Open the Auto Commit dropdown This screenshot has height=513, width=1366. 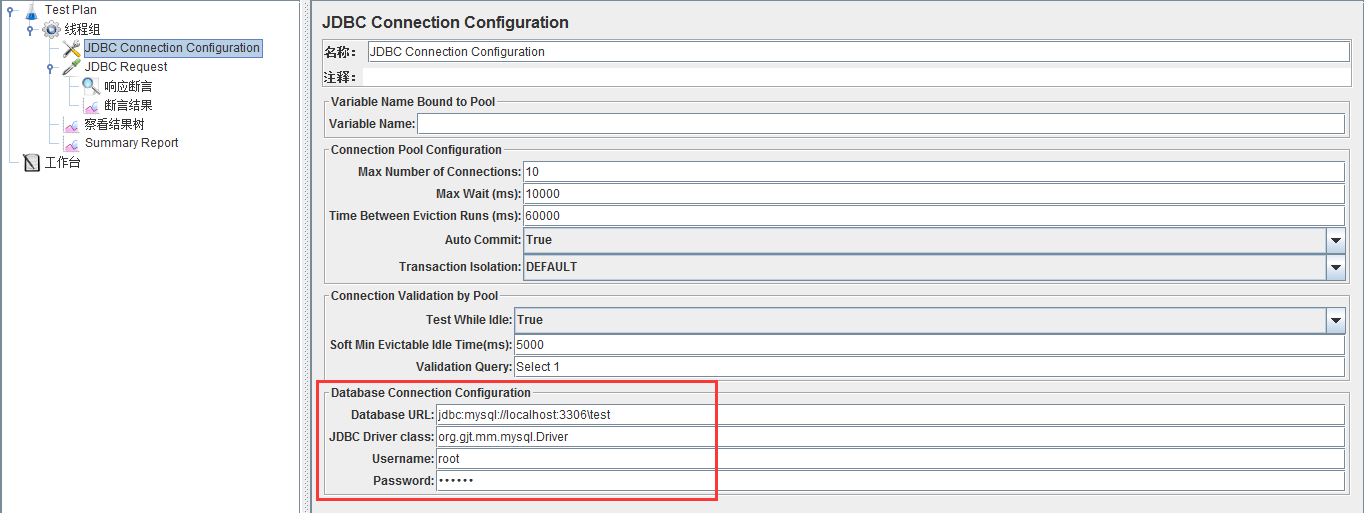1335,240
